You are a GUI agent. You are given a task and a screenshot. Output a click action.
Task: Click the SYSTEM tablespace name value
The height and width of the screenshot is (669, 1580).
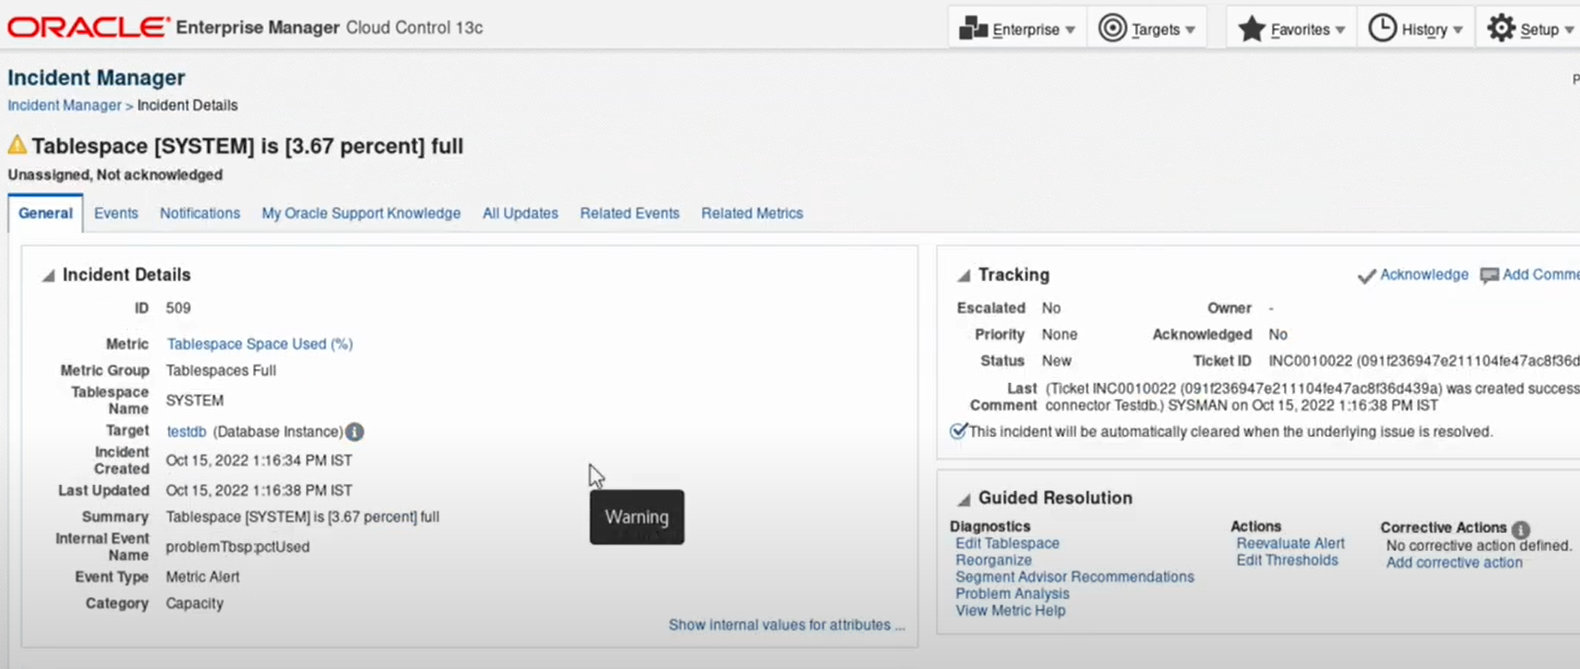(195, 400)
